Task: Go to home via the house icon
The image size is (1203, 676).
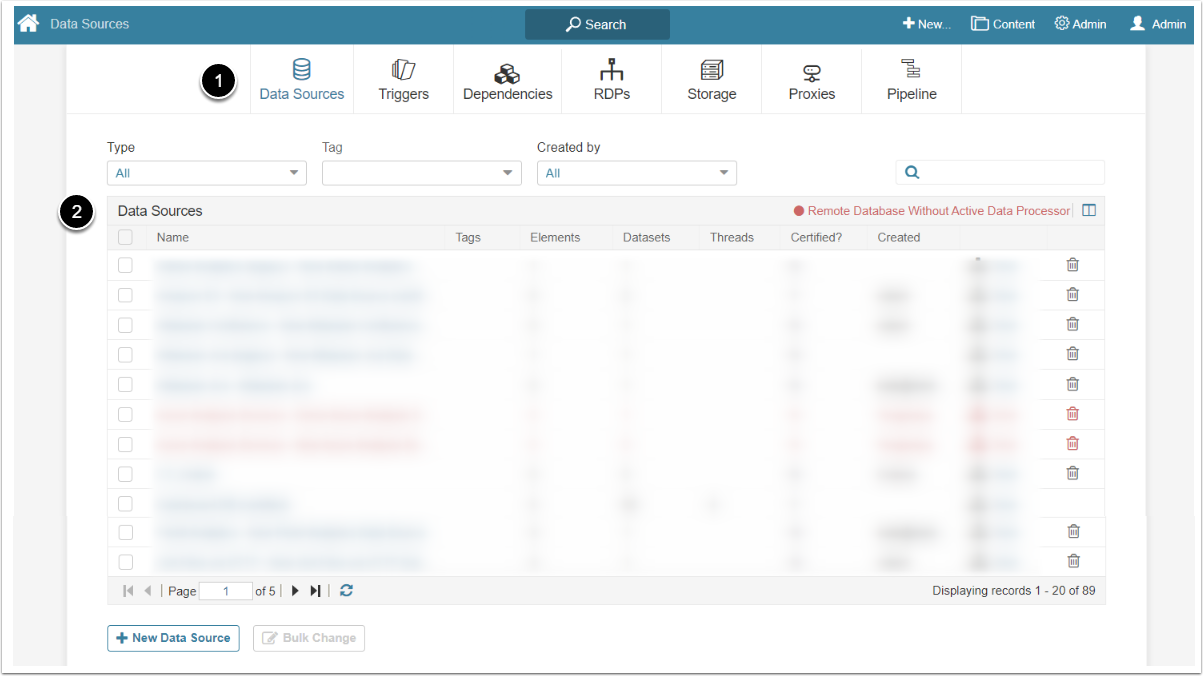Action: (x=28, y=23)
